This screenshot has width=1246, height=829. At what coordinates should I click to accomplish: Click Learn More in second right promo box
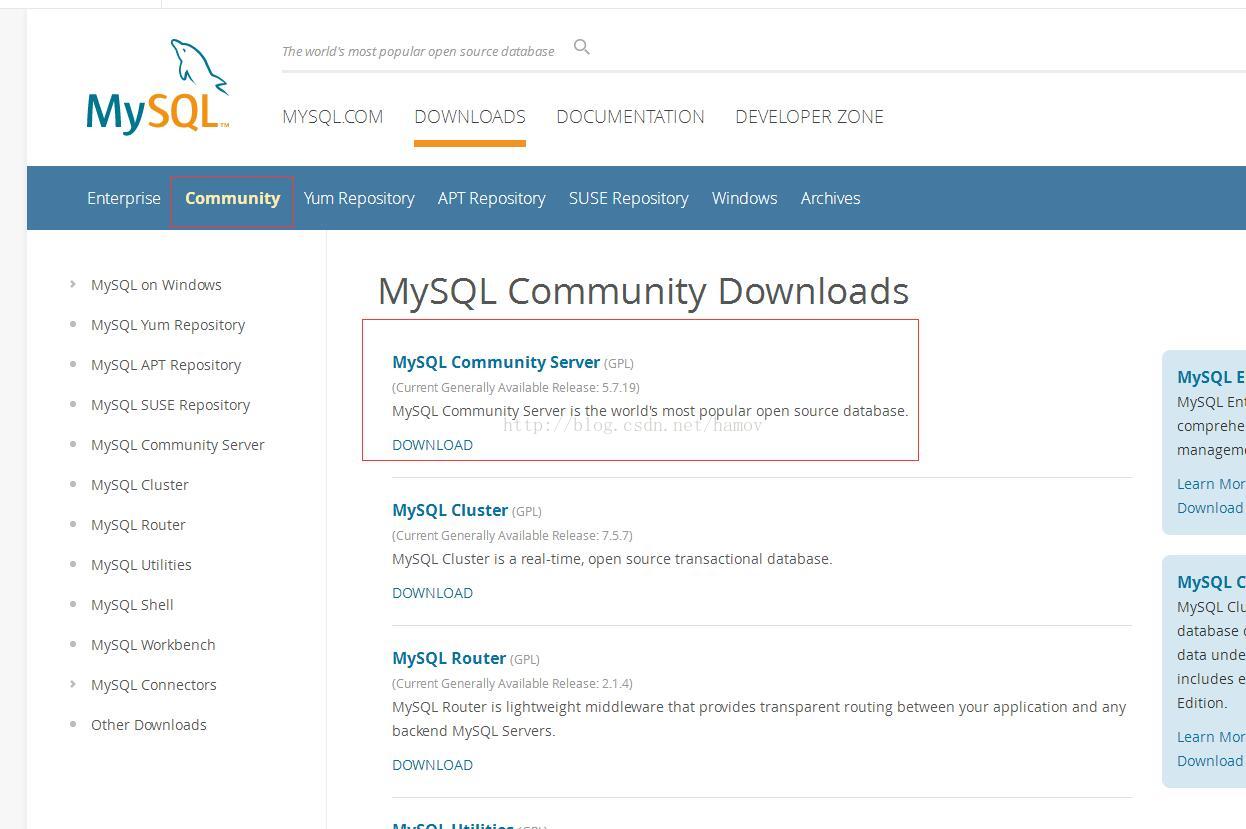[x=1211, y=737]
